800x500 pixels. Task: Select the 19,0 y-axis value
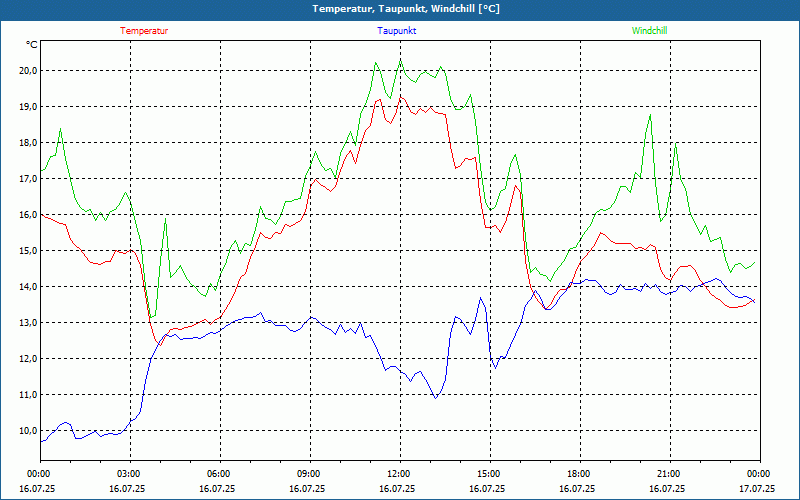(x=28, y=107)
